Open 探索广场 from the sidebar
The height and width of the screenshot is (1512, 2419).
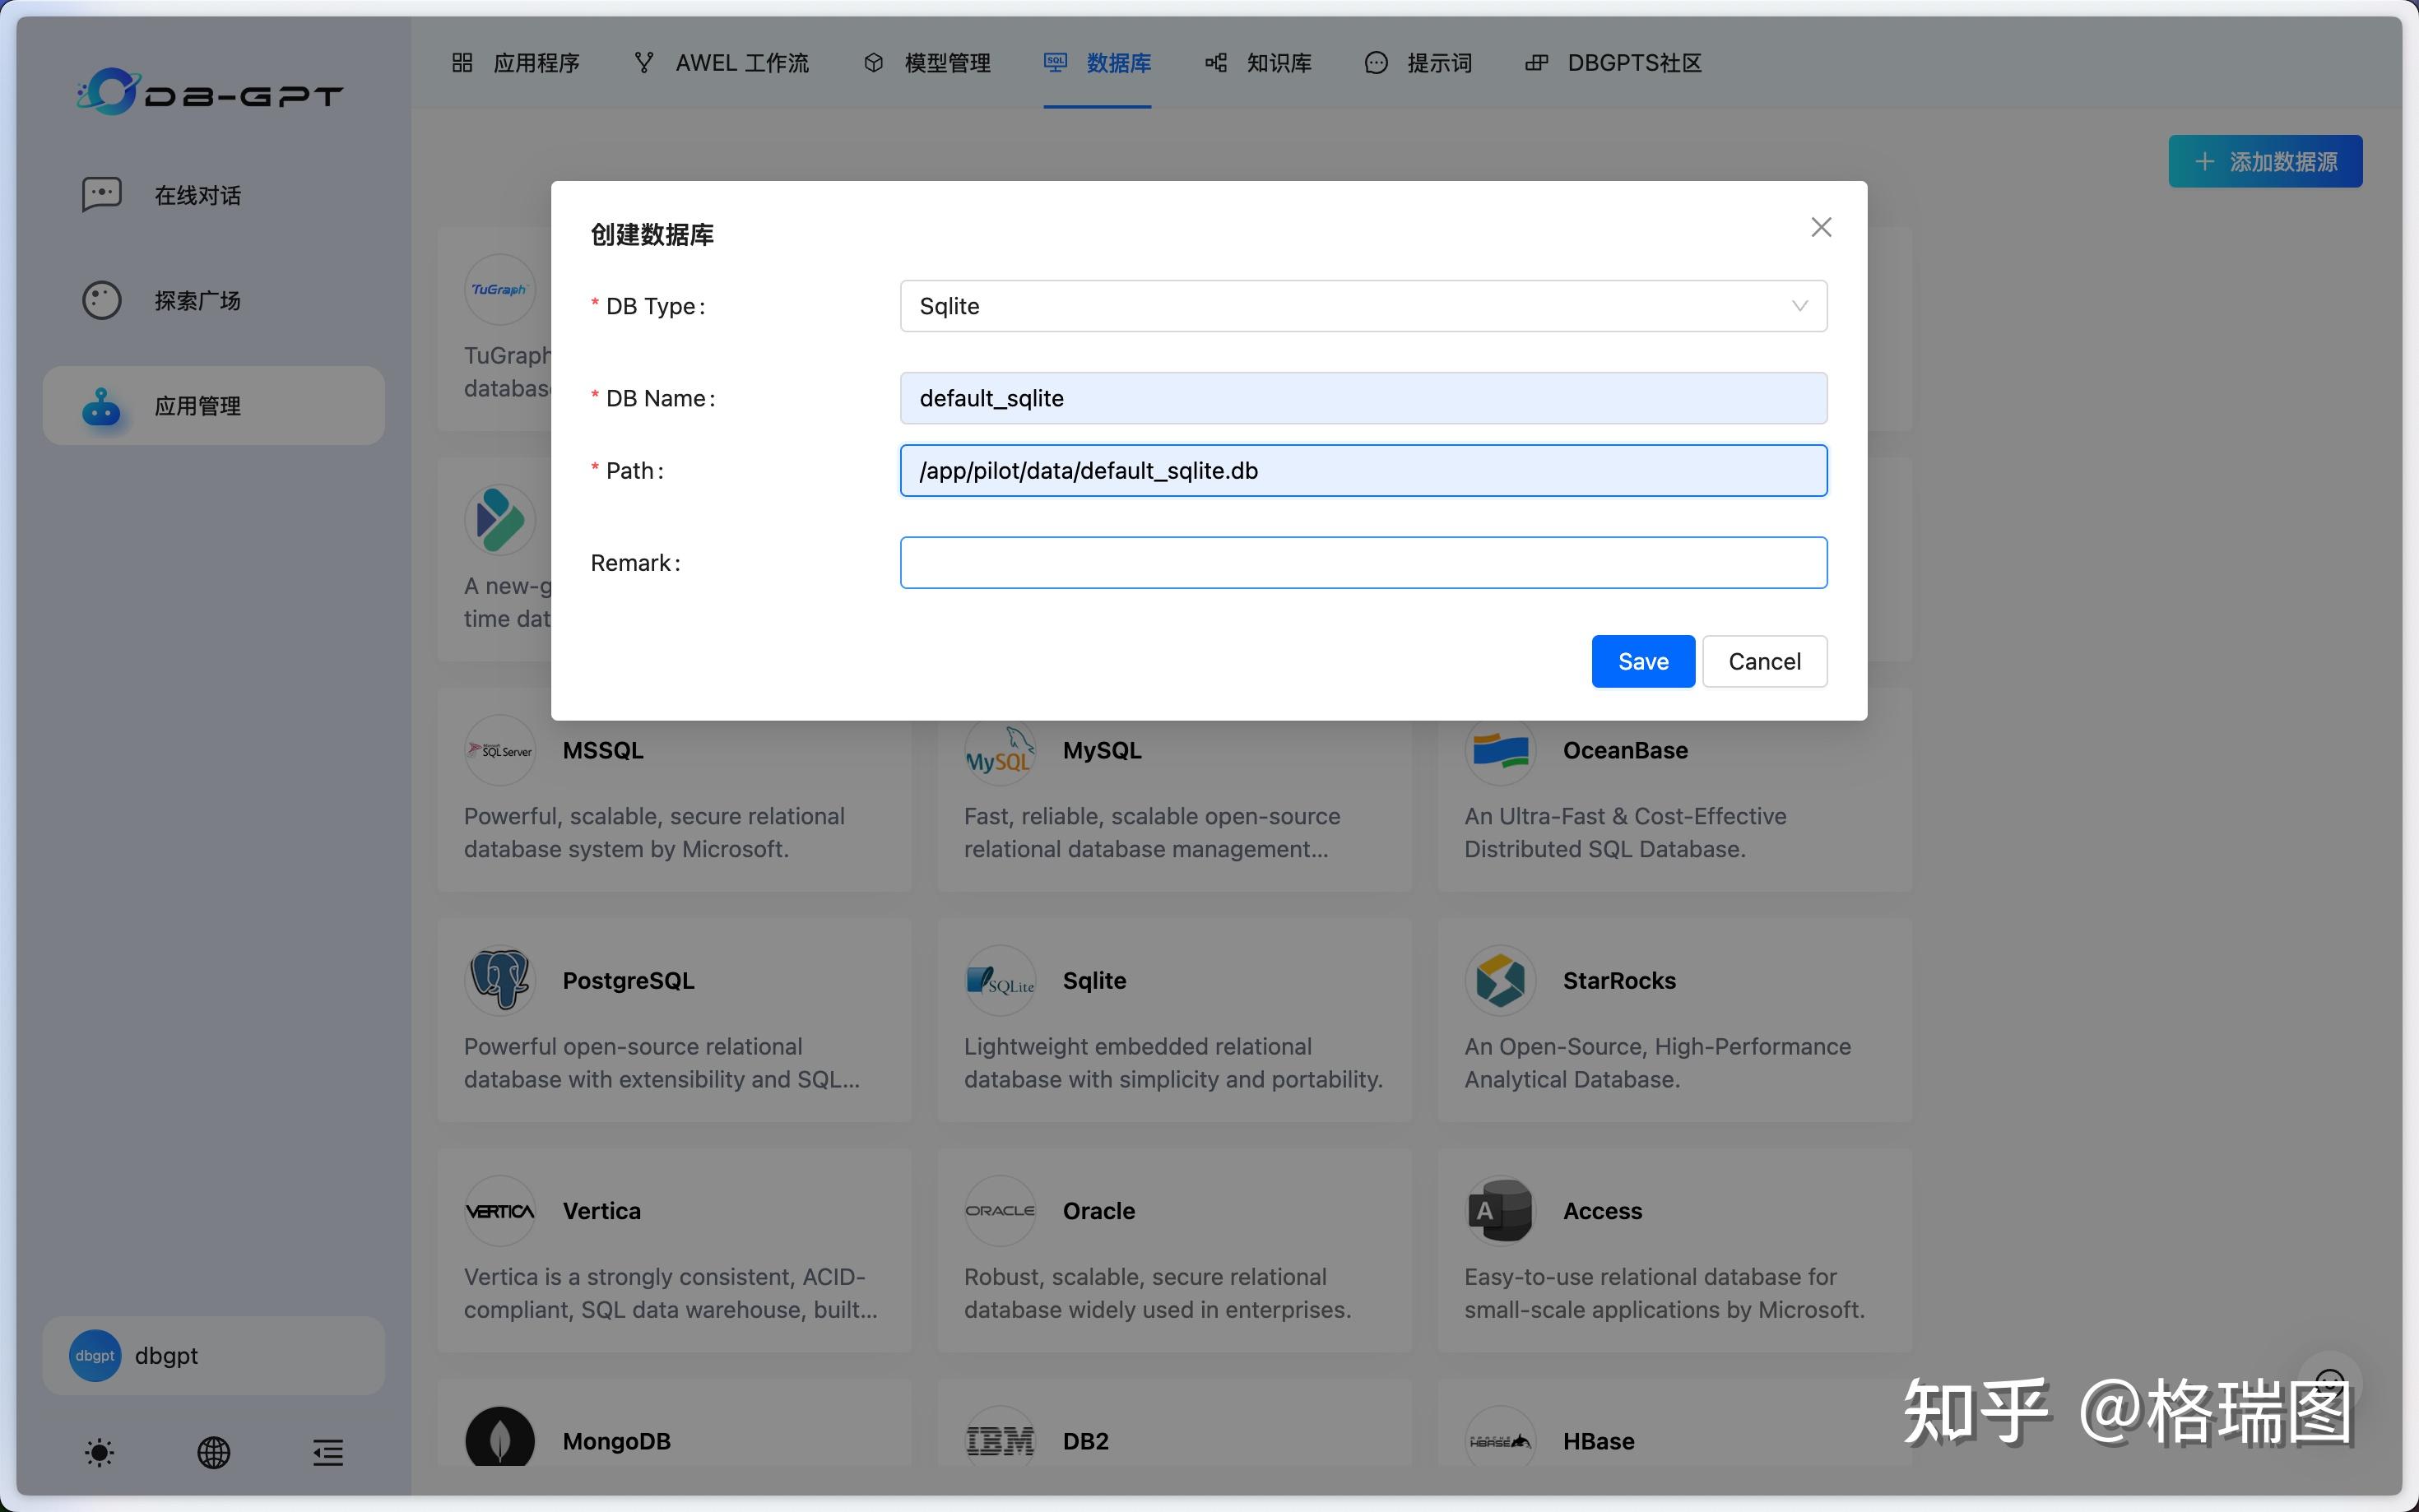[x=197, y=300]
